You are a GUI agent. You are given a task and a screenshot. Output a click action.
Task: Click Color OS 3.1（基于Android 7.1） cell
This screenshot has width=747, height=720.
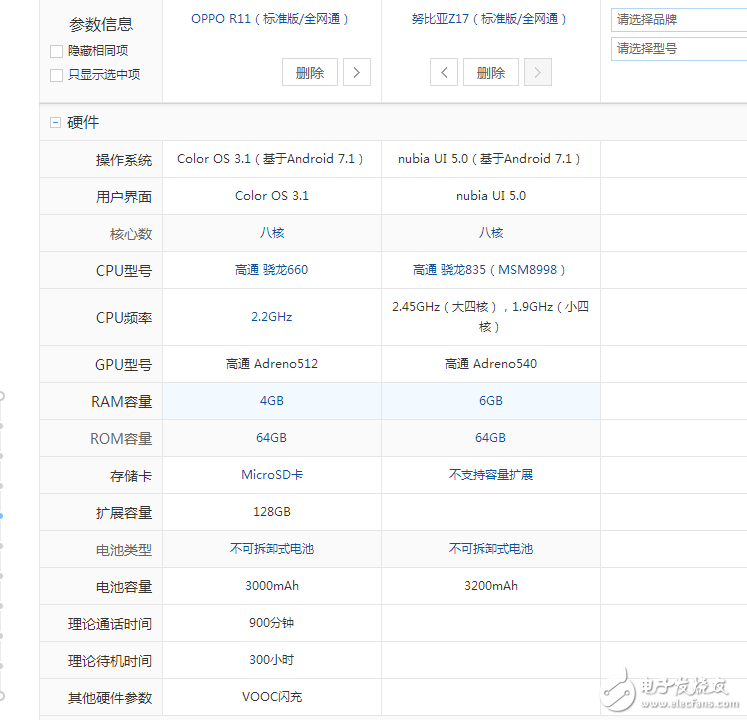point(270,159)
